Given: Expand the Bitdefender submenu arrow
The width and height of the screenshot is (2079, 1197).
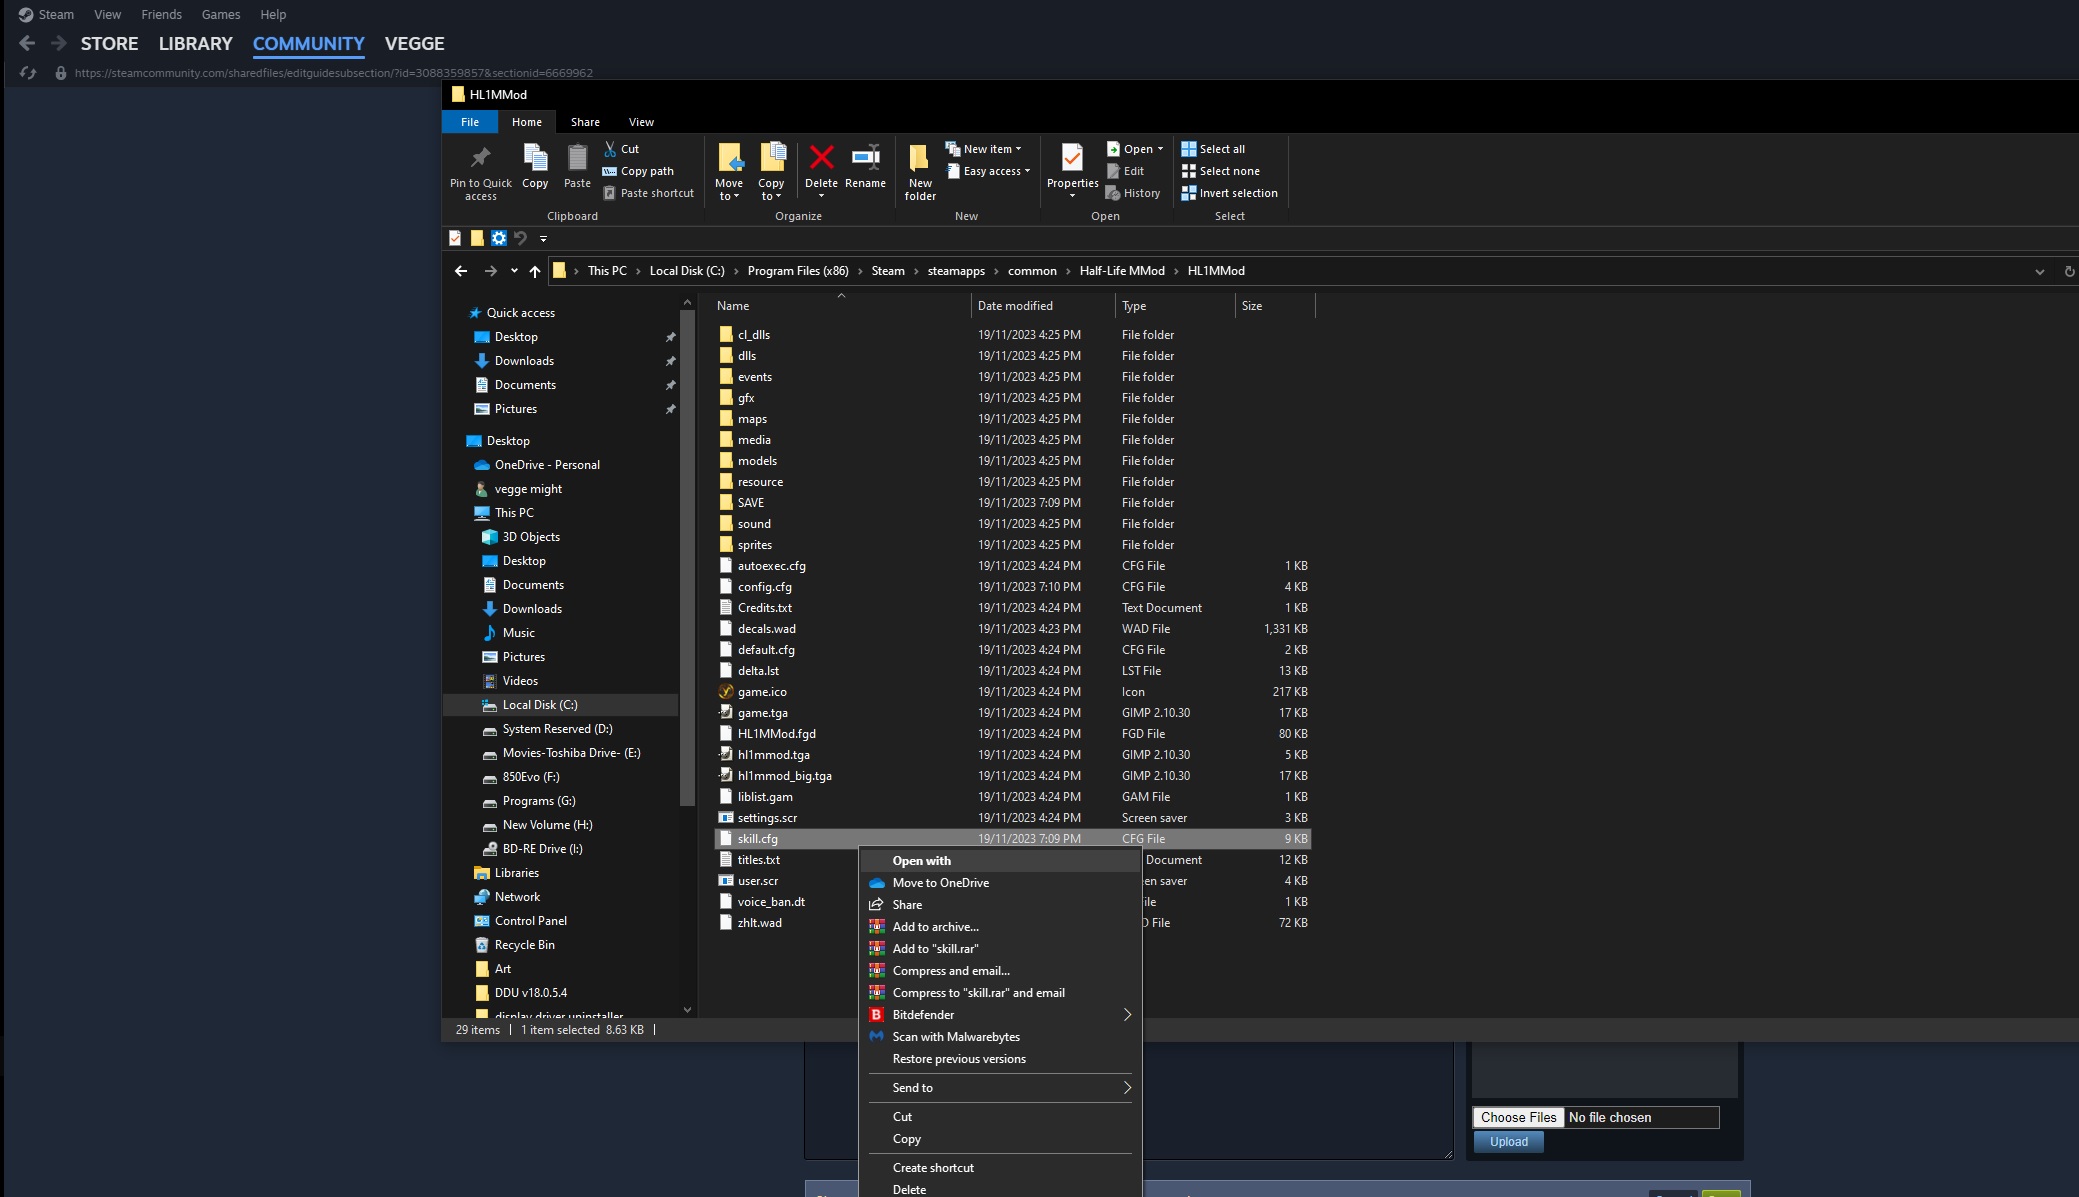Looking at the screenshot, I should coord(1127,1015).
